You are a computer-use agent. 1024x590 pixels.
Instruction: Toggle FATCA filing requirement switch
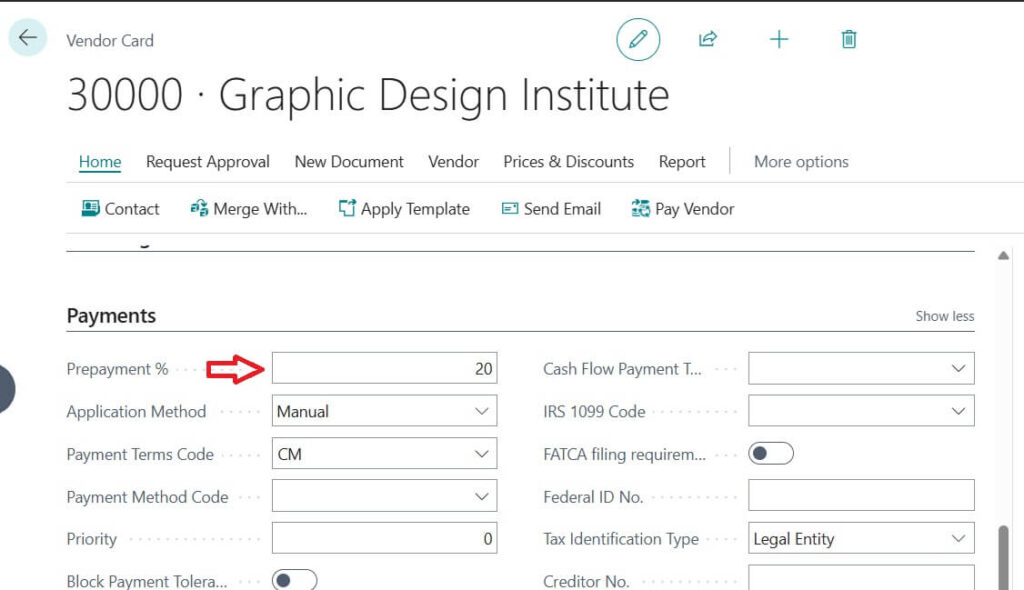tap(770, 454)
